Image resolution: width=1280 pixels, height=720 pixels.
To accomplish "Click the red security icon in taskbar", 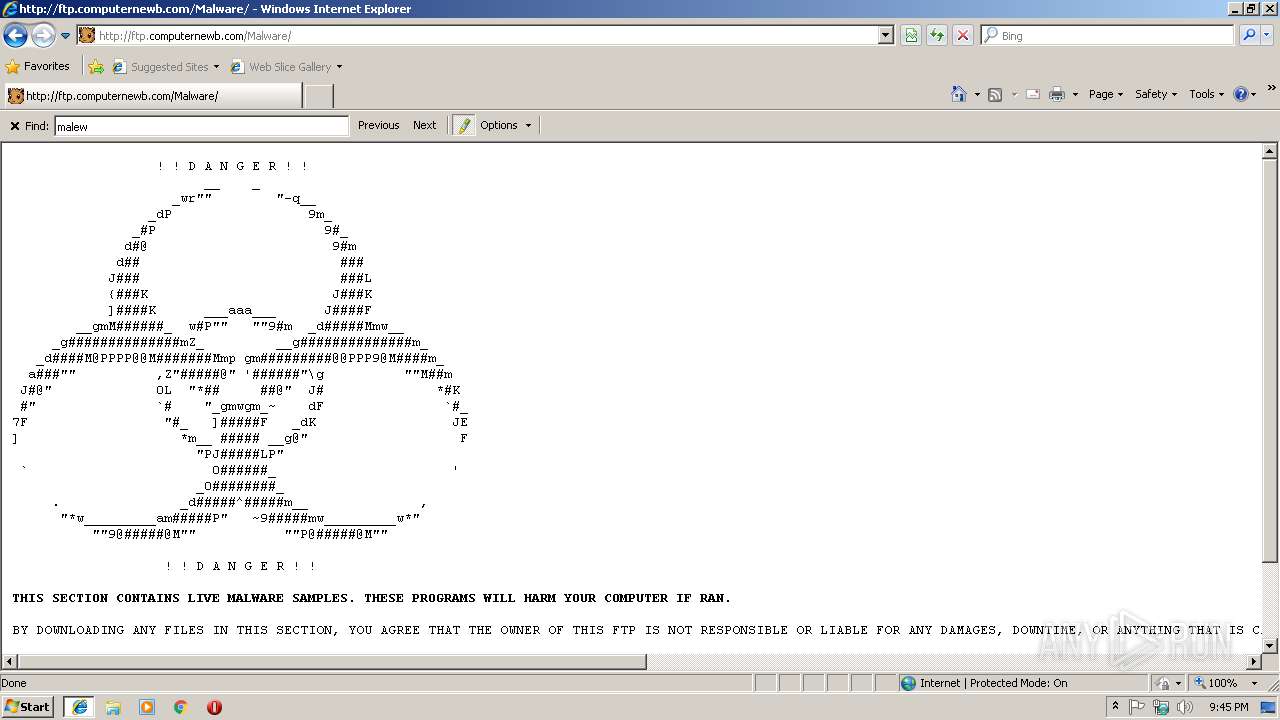I will [214, 707].
